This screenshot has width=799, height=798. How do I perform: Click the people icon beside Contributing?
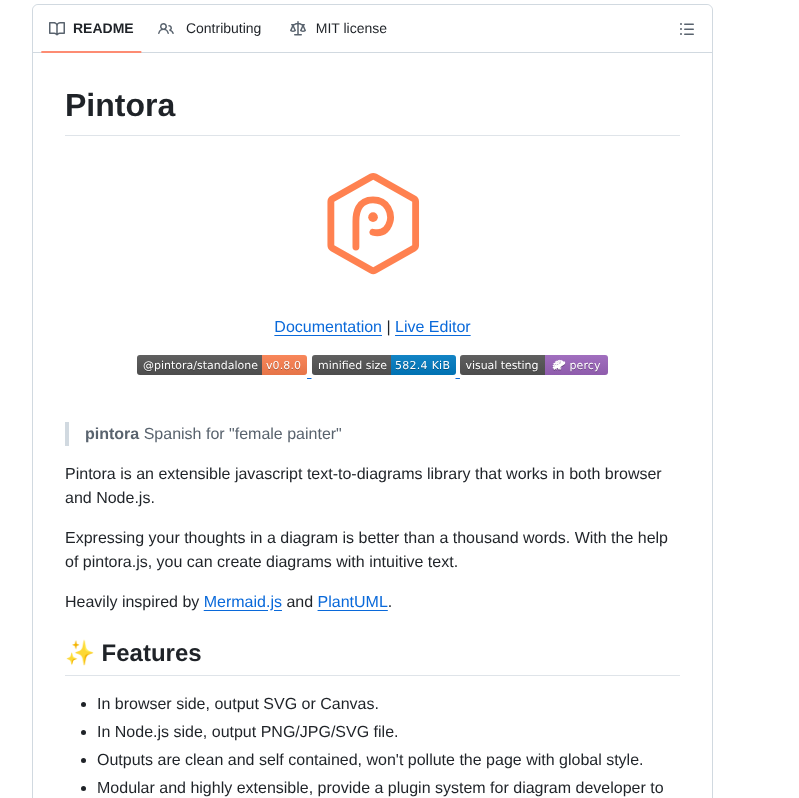click(x=166, y=29)
